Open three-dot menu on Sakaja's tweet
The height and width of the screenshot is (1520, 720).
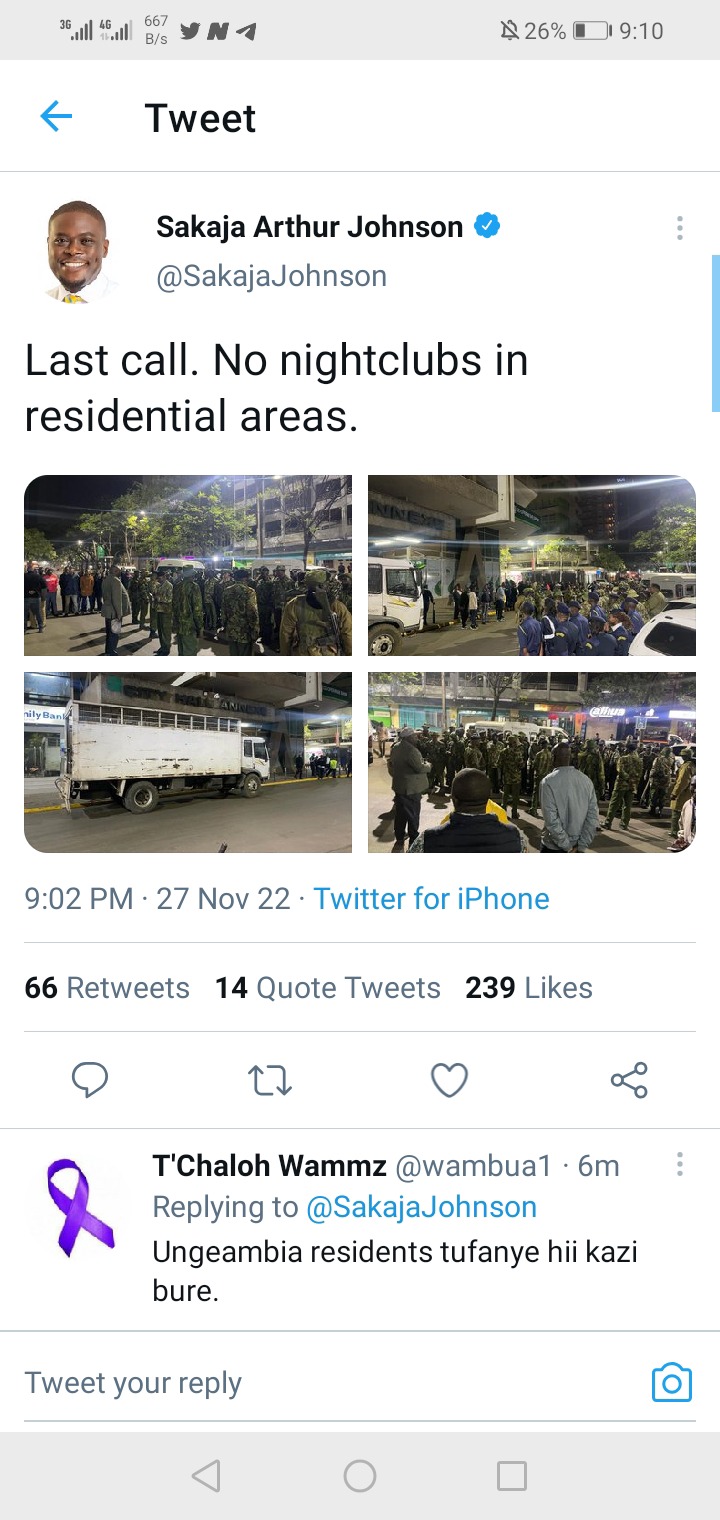point(679,228)
